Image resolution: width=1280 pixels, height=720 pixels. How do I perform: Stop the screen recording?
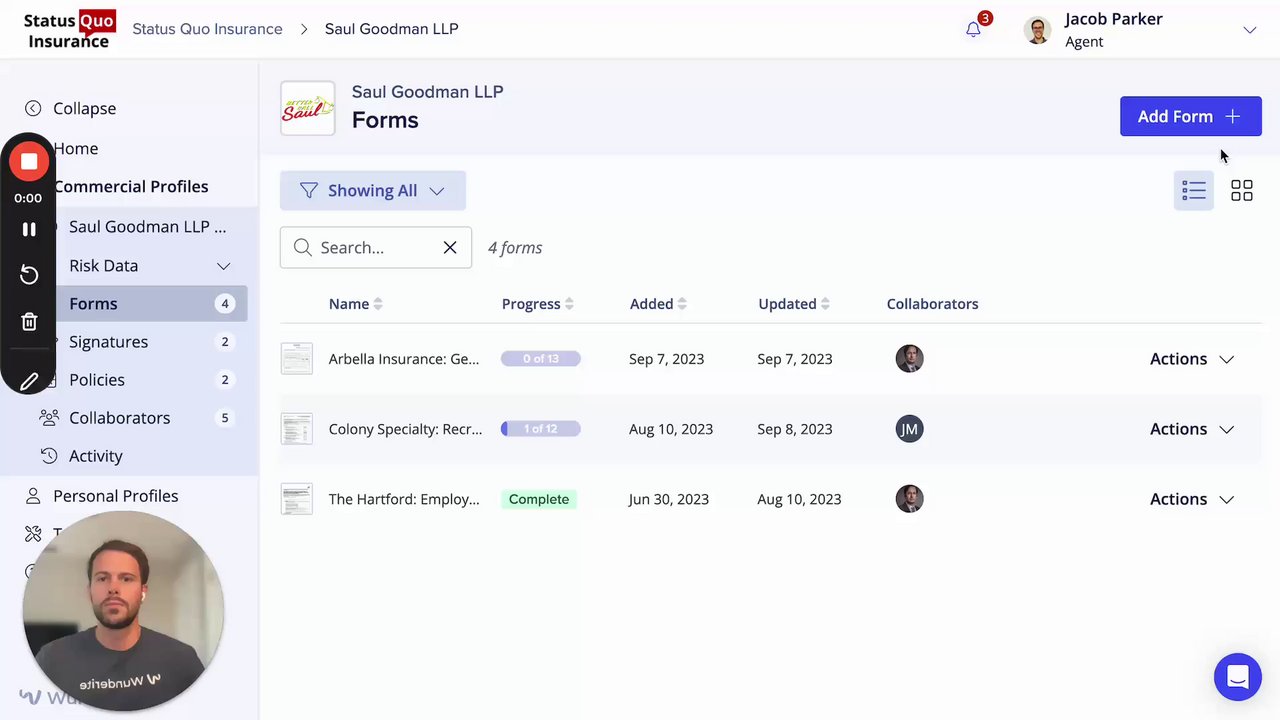click(29, 162)
